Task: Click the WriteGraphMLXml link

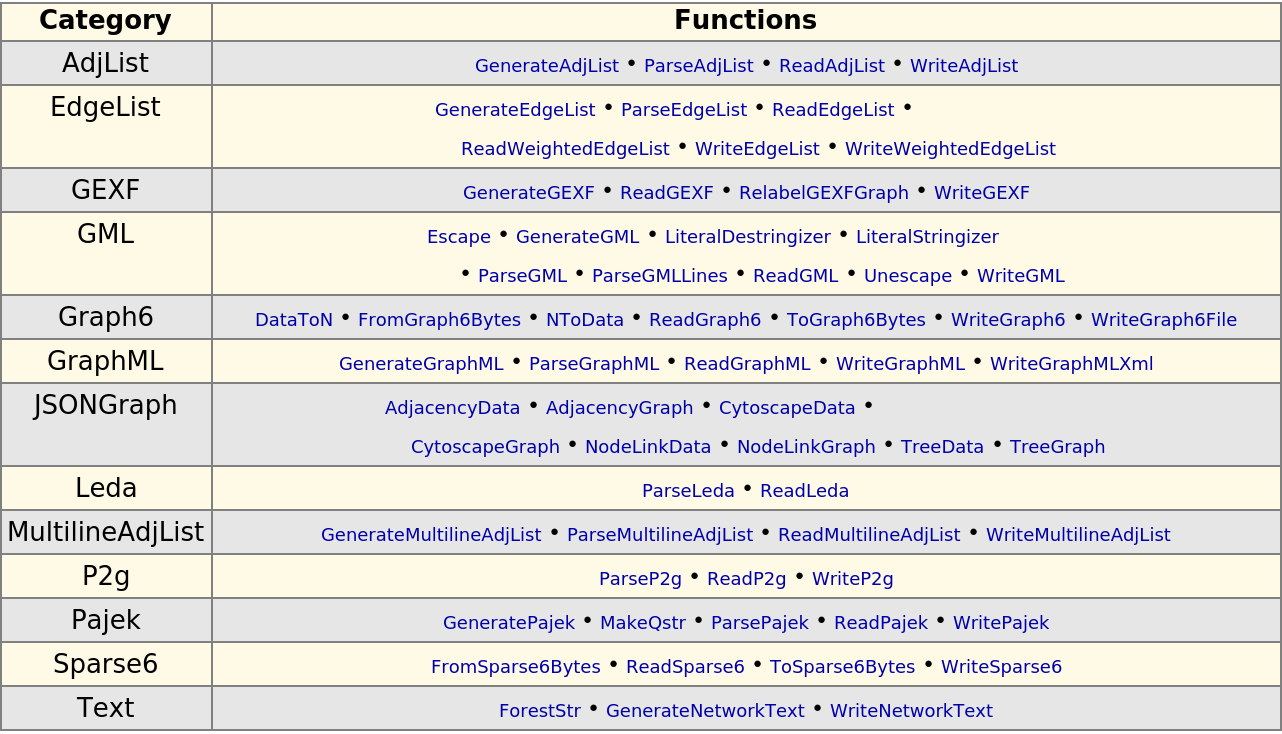Action: 1071,364
